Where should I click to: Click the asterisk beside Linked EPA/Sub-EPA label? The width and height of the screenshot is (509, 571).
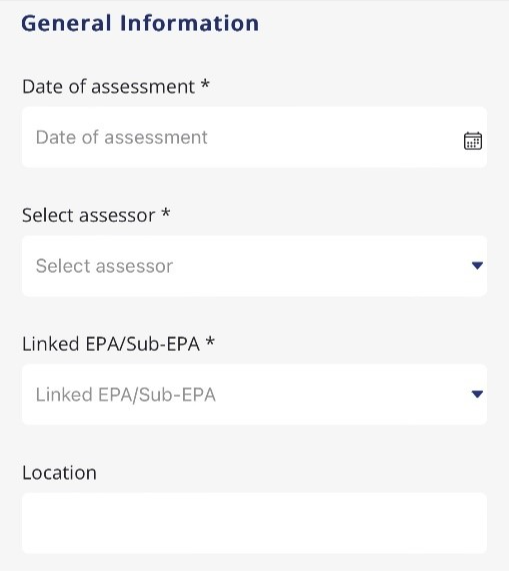pos(210,342)
